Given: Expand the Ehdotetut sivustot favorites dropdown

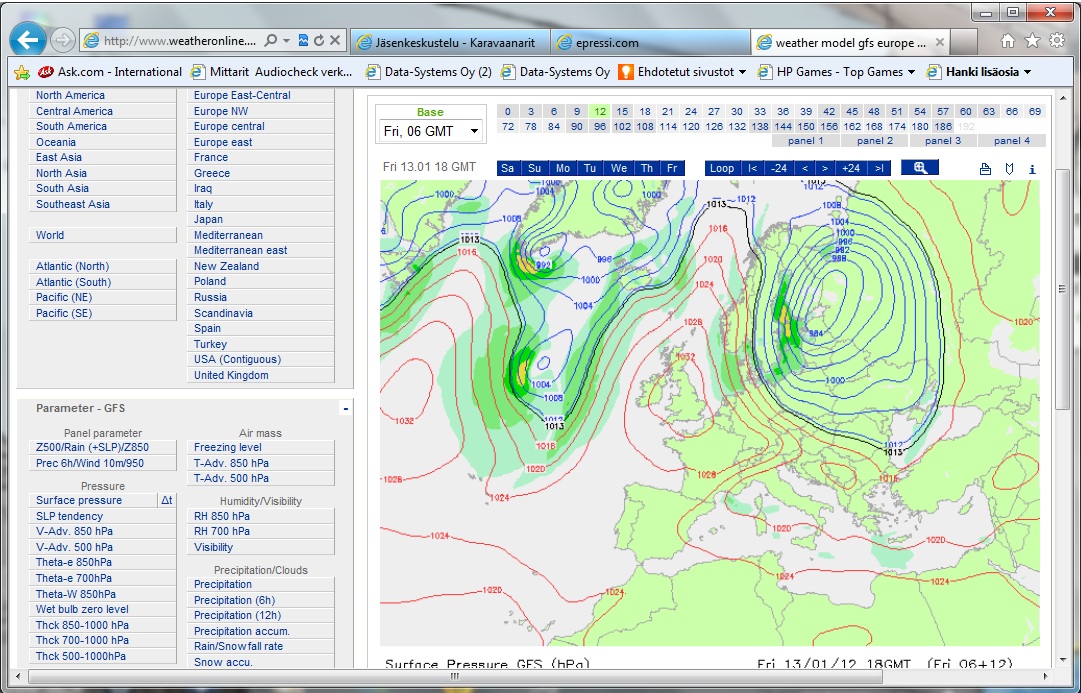Looking at the screenshot, I should (x=741, y=72).
